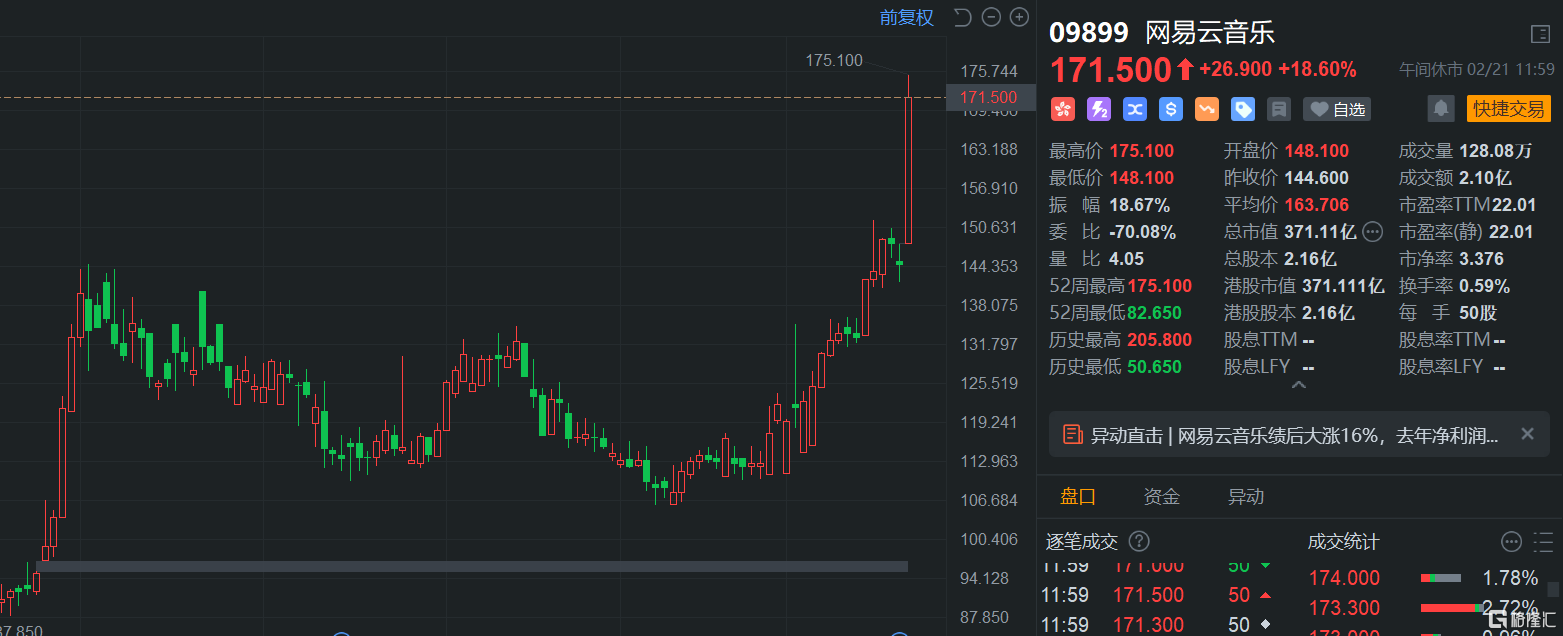Select the 11:59 trade at 171.500
The height and width of the screenshot is (636, 1563).
click(x=1160, y=595)
